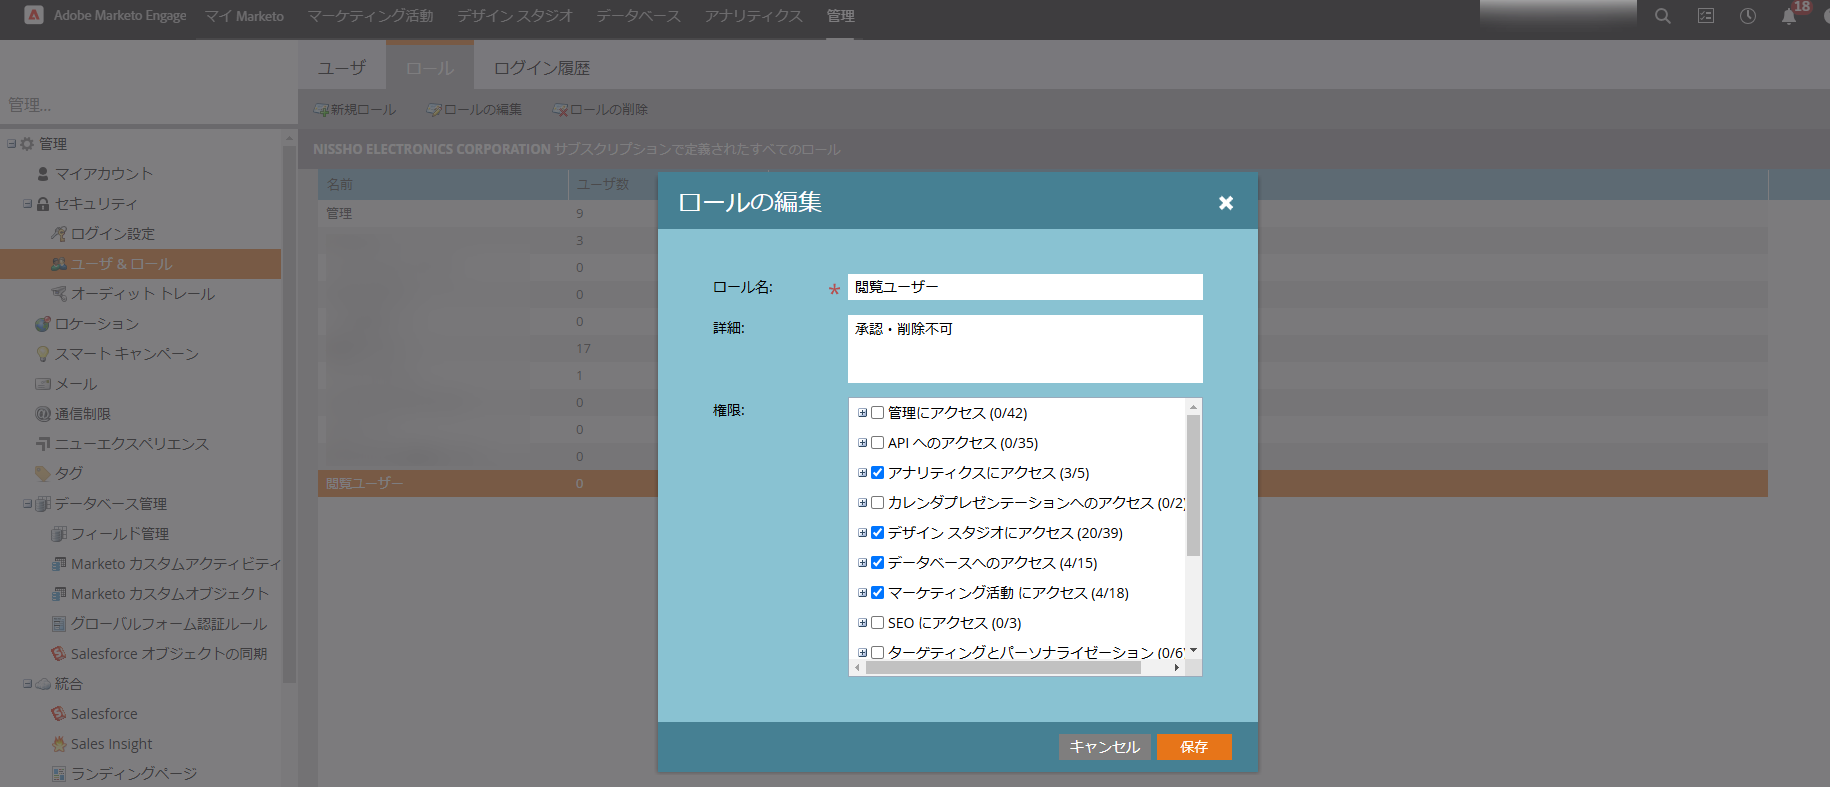
Task: Click the Marketo Custom Activities icon
Action: click(59, 564)
